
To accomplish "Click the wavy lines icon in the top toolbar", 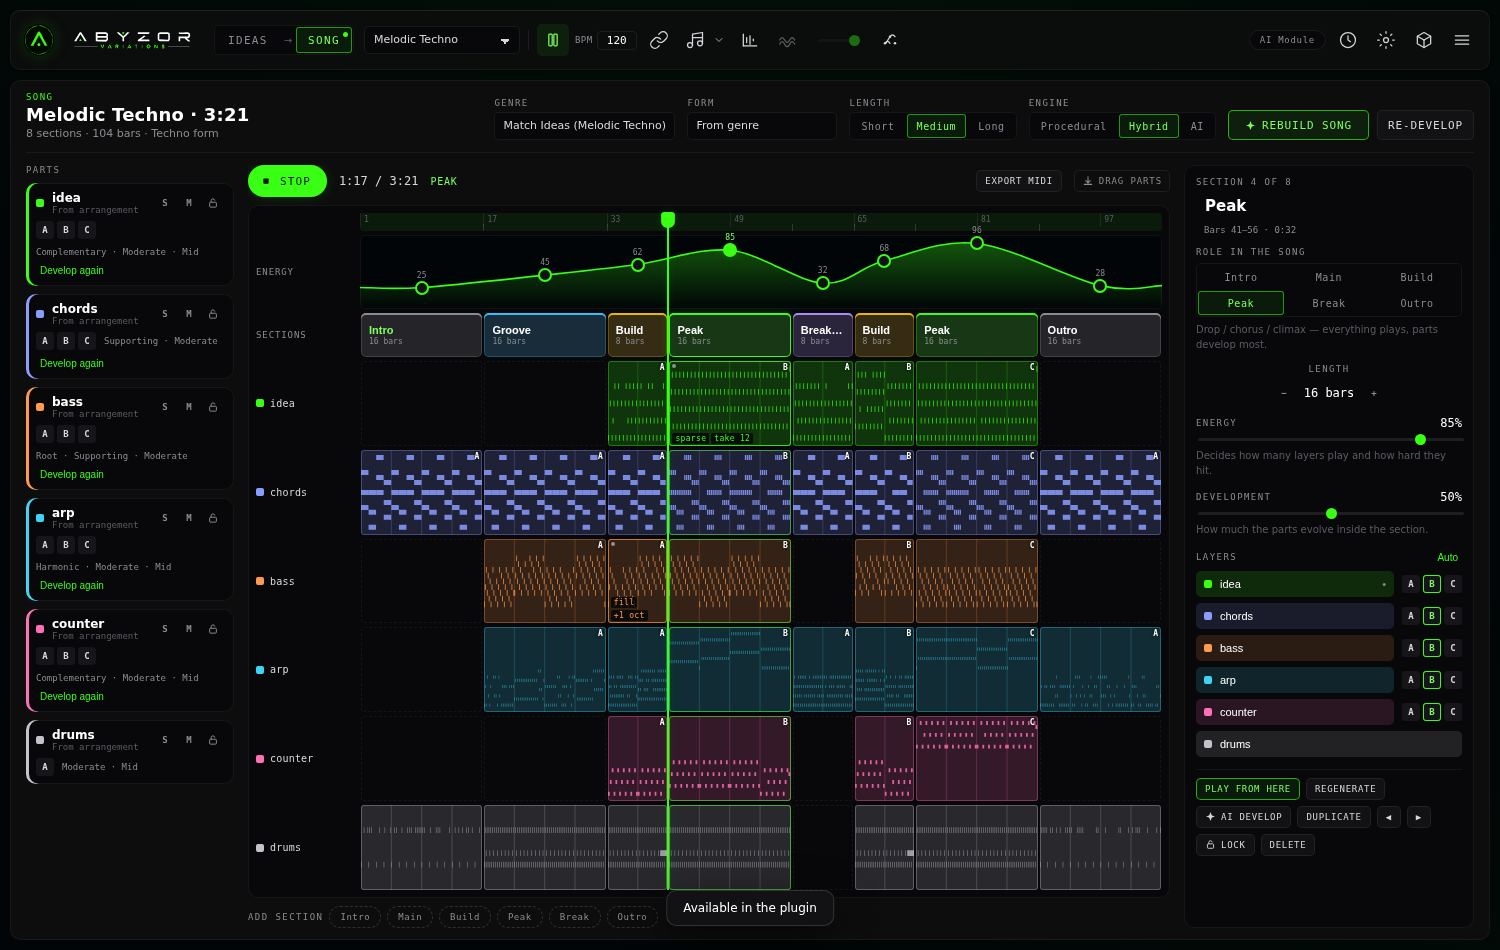I will [787, 40].
